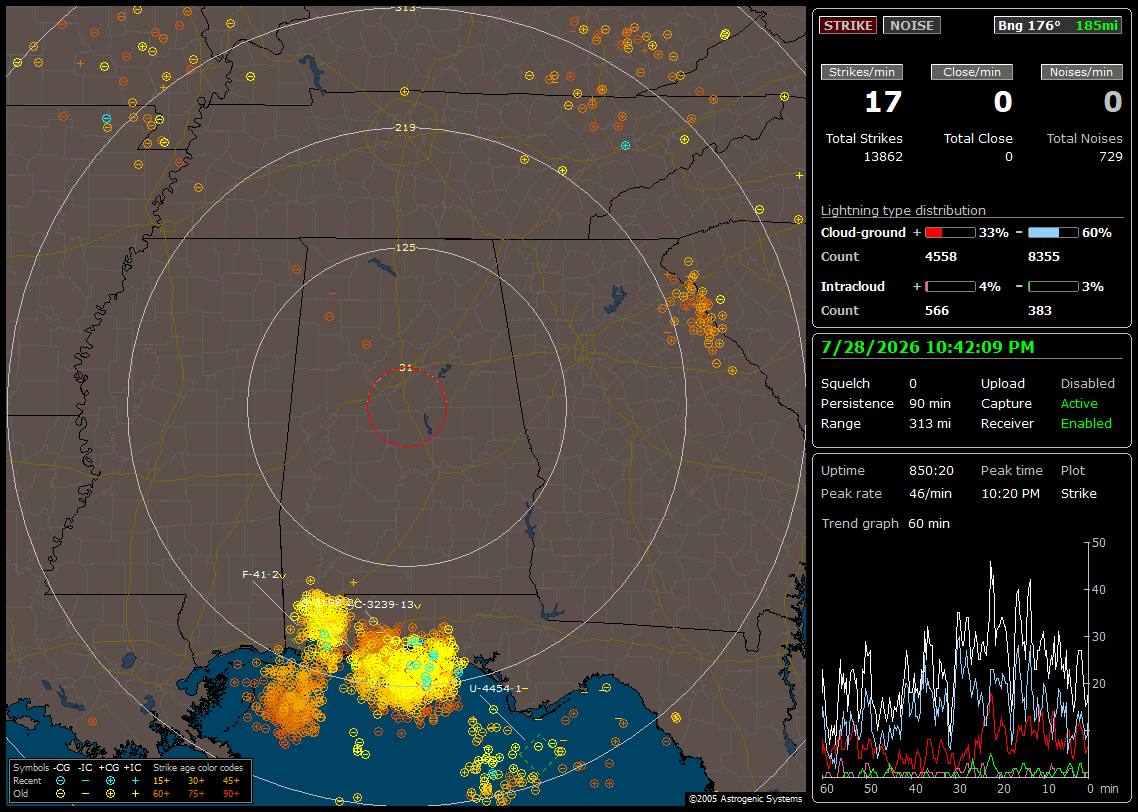Click the Plot mode value Strike
The width and height of the screenshot is (1138, 812).
(1078, 493)
